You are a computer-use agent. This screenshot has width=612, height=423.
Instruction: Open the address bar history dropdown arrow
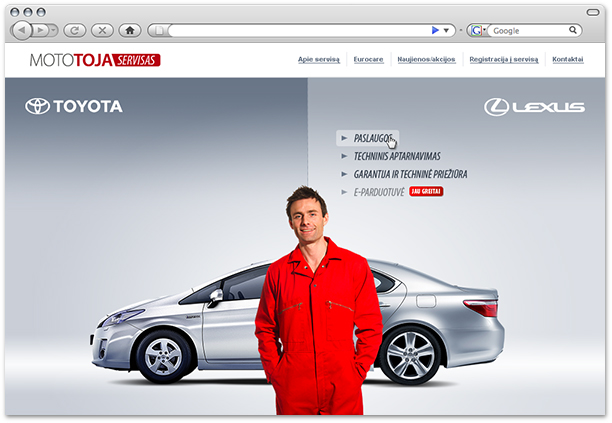pos(446,30)
